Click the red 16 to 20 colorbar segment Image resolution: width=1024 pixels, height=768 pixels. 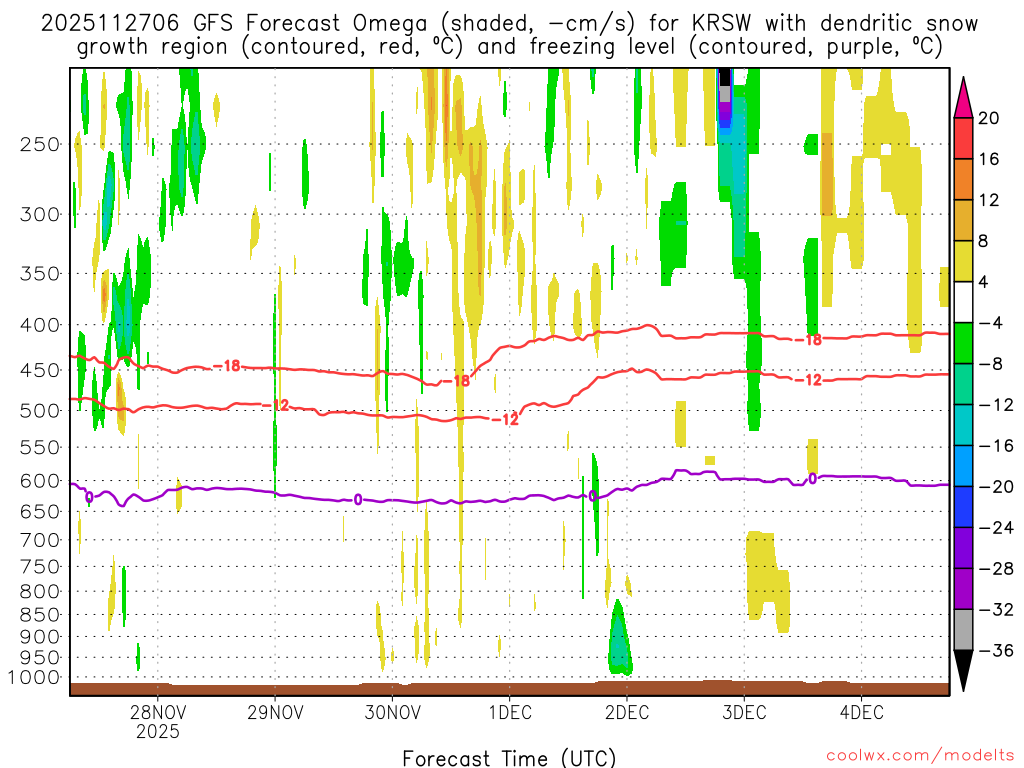pos(963,138)
